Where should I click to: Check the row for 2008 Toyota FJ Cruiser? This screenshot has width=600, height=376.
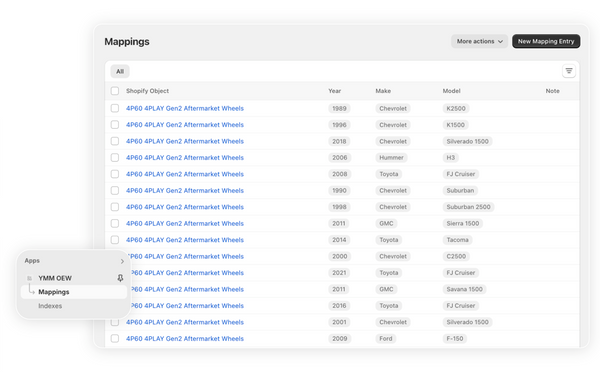click(115, 174)
